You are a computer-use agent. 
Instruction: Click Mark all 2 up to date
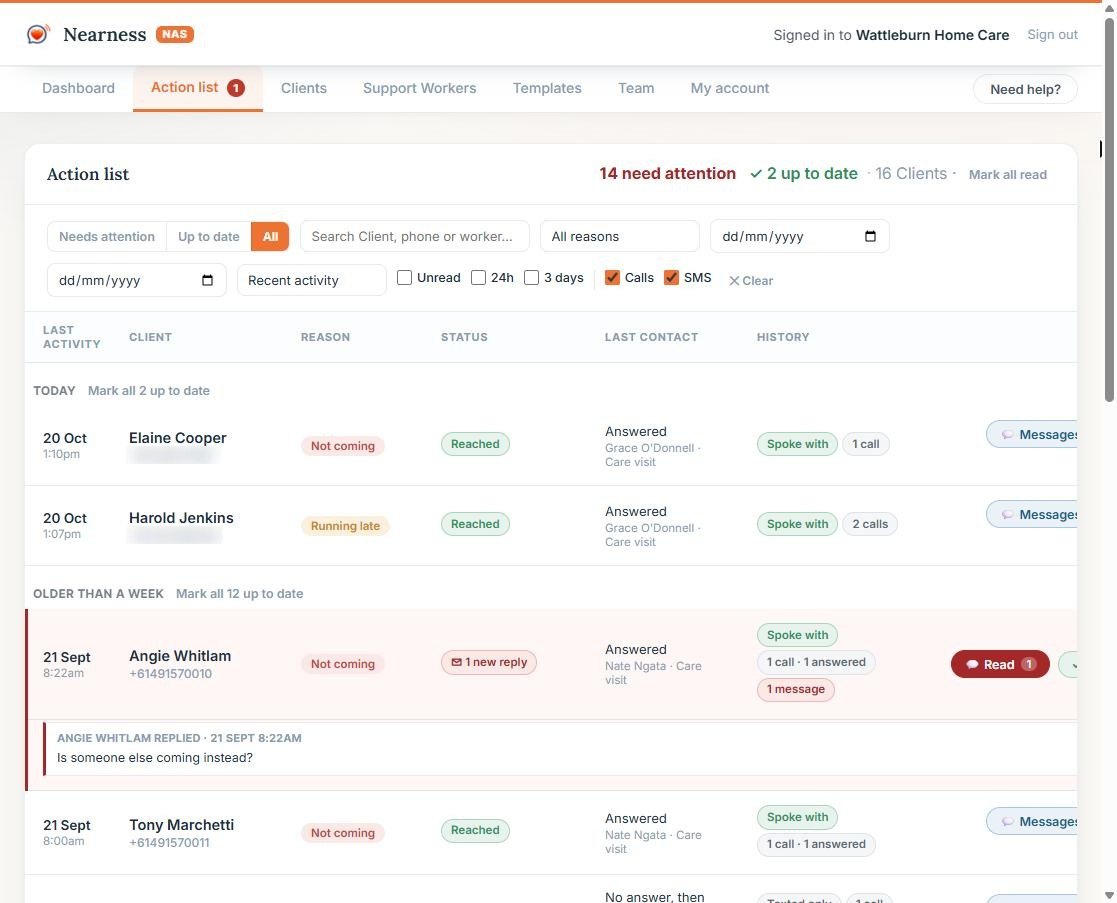[149, 390]
